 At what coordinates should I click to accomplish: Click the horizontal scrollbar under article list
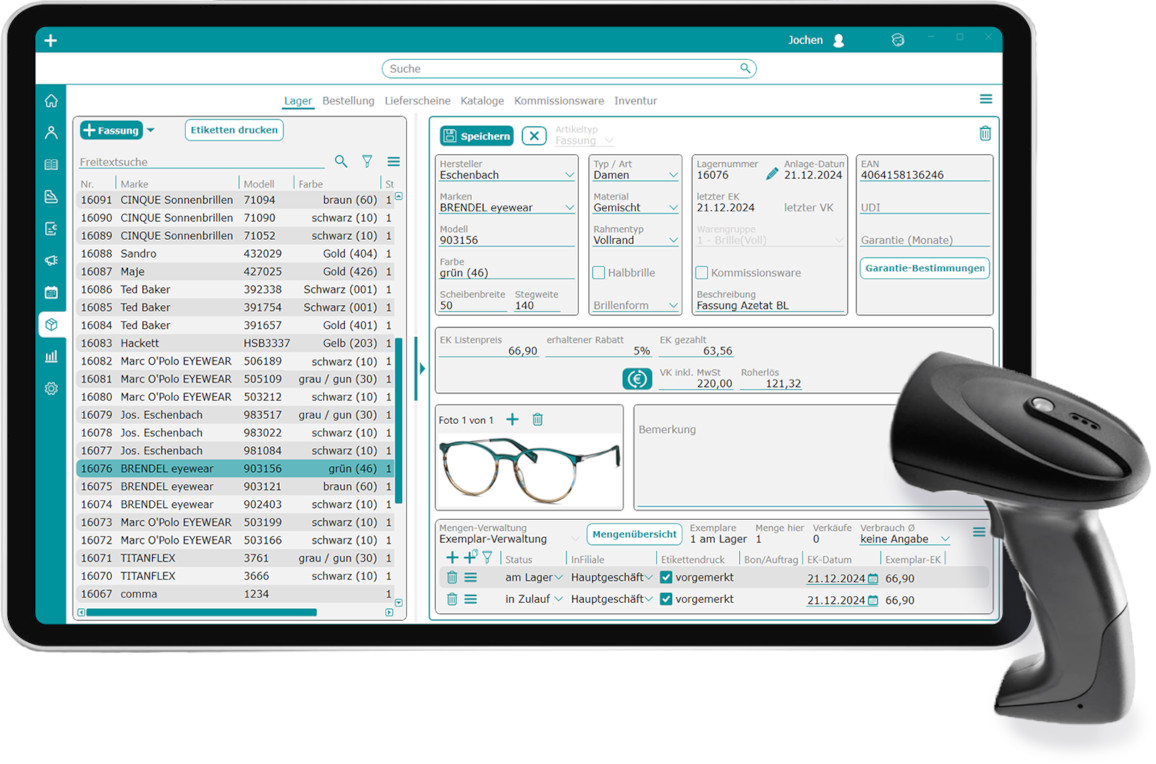[x=200, y=612]
